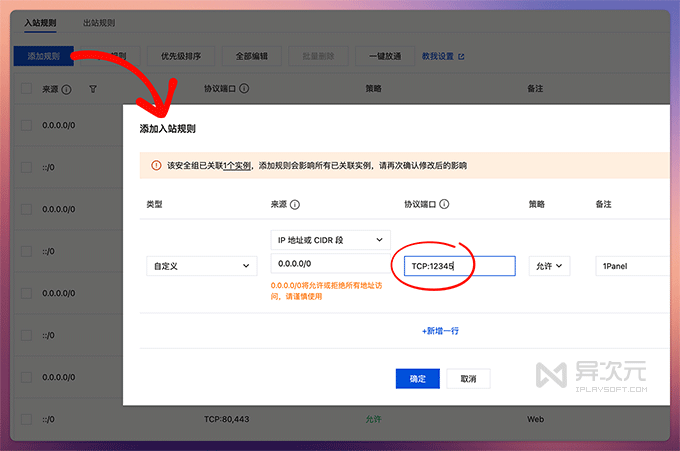680x451 pixels.
Task: Open the 自定义 type dropdown
Action: 199,266
